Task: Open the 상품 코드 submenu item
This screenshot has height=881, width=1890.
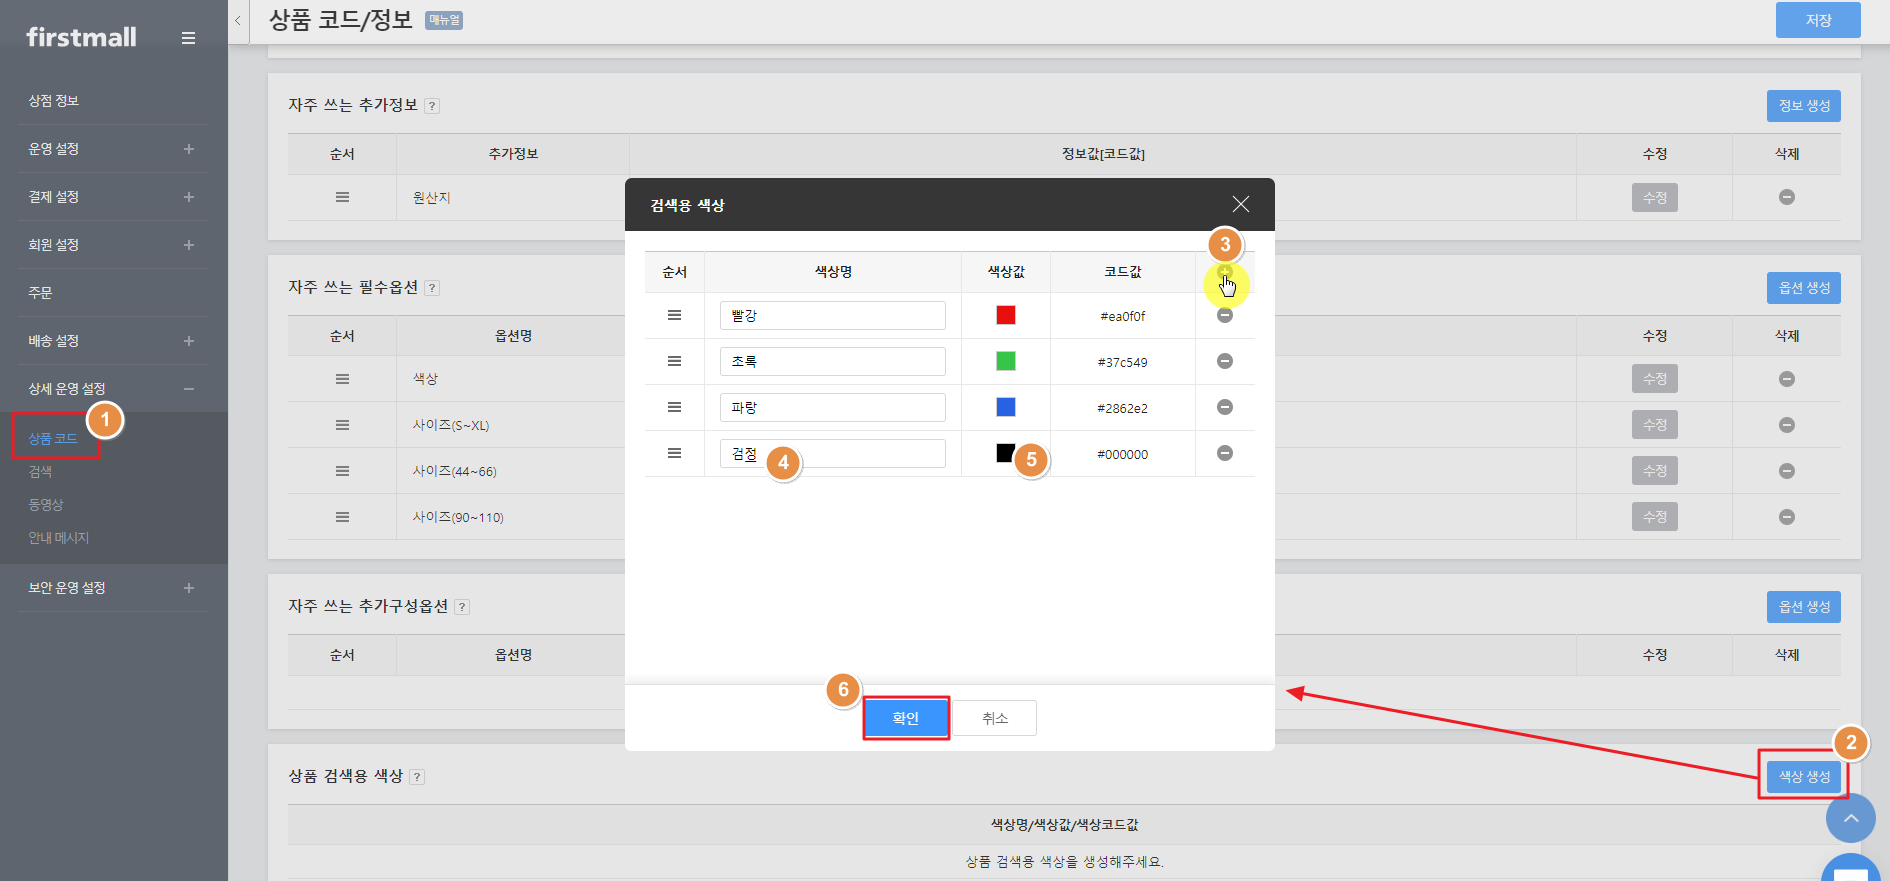Action: point(53,438)
